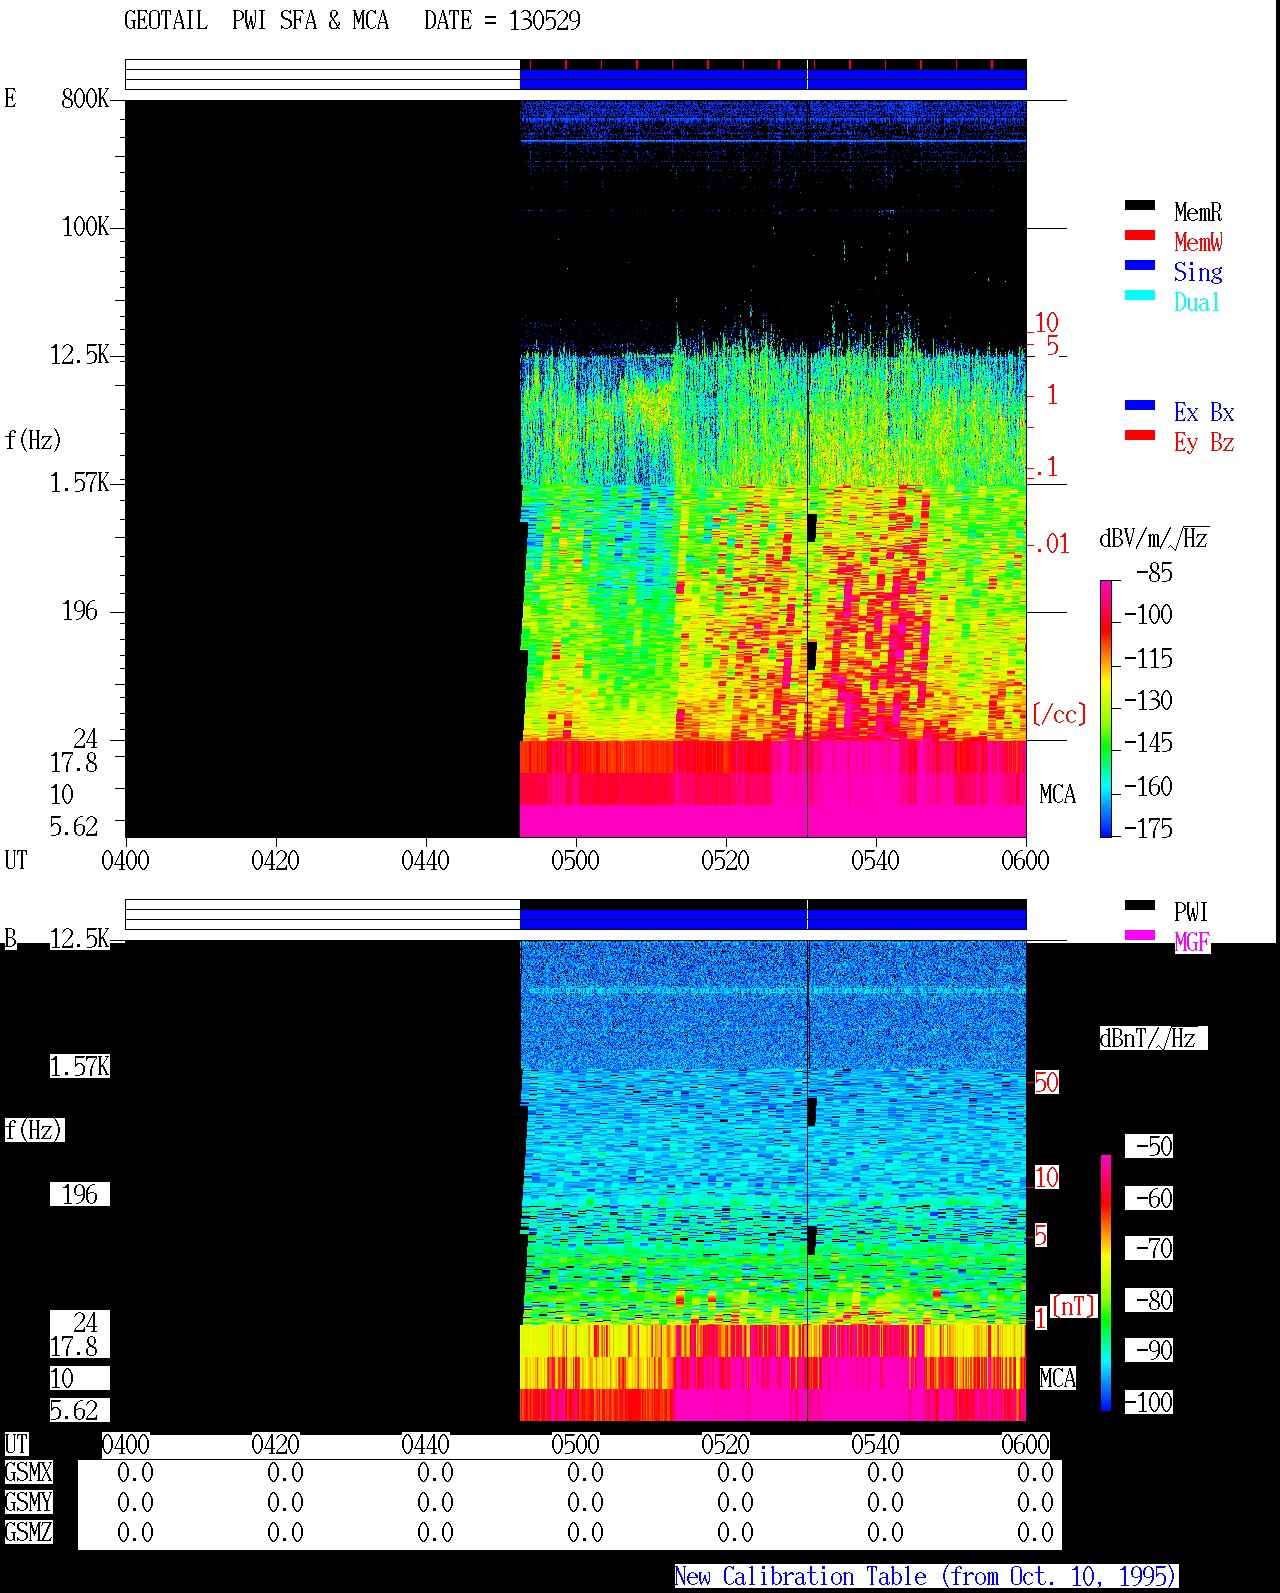Click the magenta MGF legend swatch
Screen dimensions: 1280x1593
coord(1140,935)
